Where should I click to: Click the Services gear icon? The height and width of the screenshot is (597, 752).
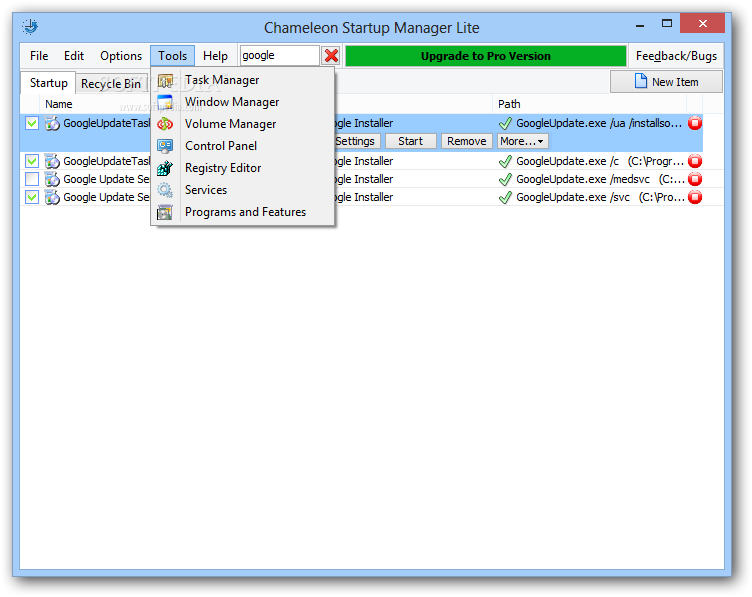165,190
